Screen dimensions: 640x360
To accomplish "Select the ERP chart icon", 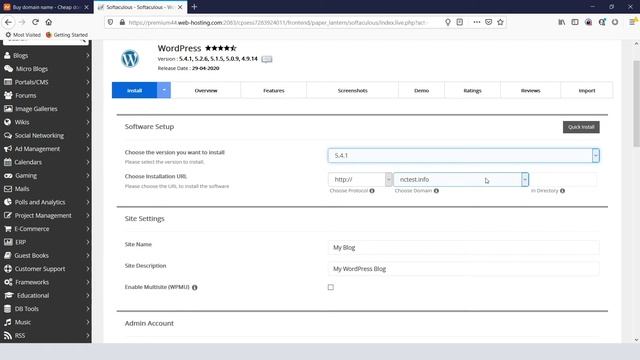I will pyautogui.click(x=8, y=242).
